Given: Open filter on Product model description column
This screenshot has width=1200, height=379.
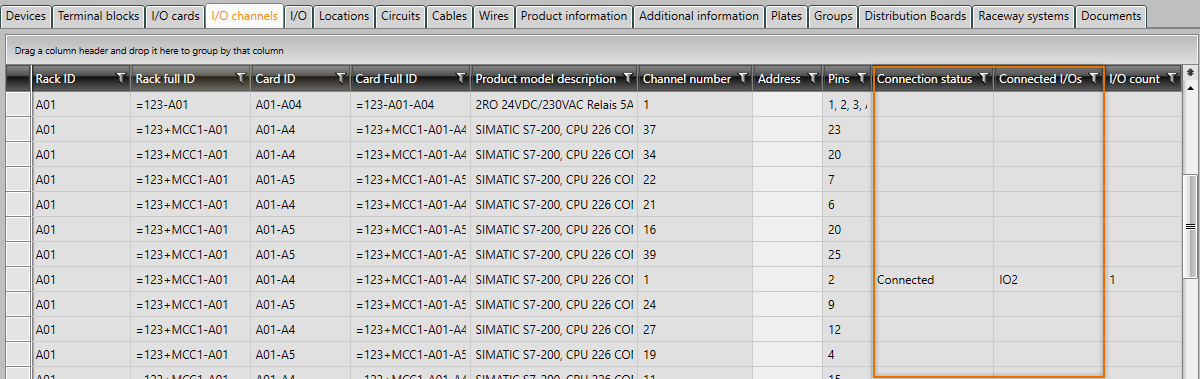Looking at the screenshot, I should [627, 78].
